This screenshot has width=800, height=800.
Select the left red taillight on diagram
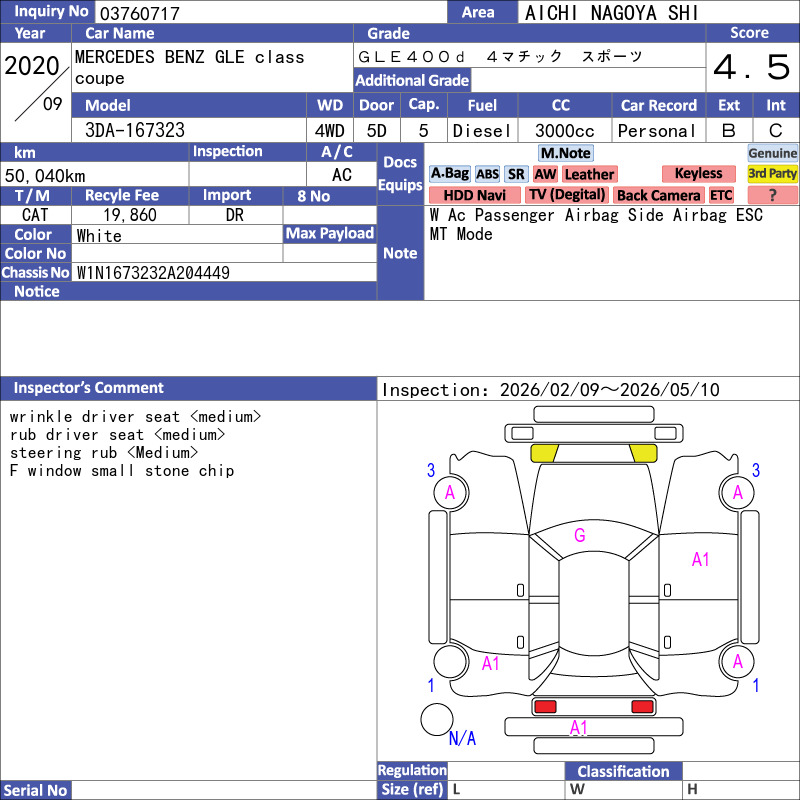pos(545,707)
